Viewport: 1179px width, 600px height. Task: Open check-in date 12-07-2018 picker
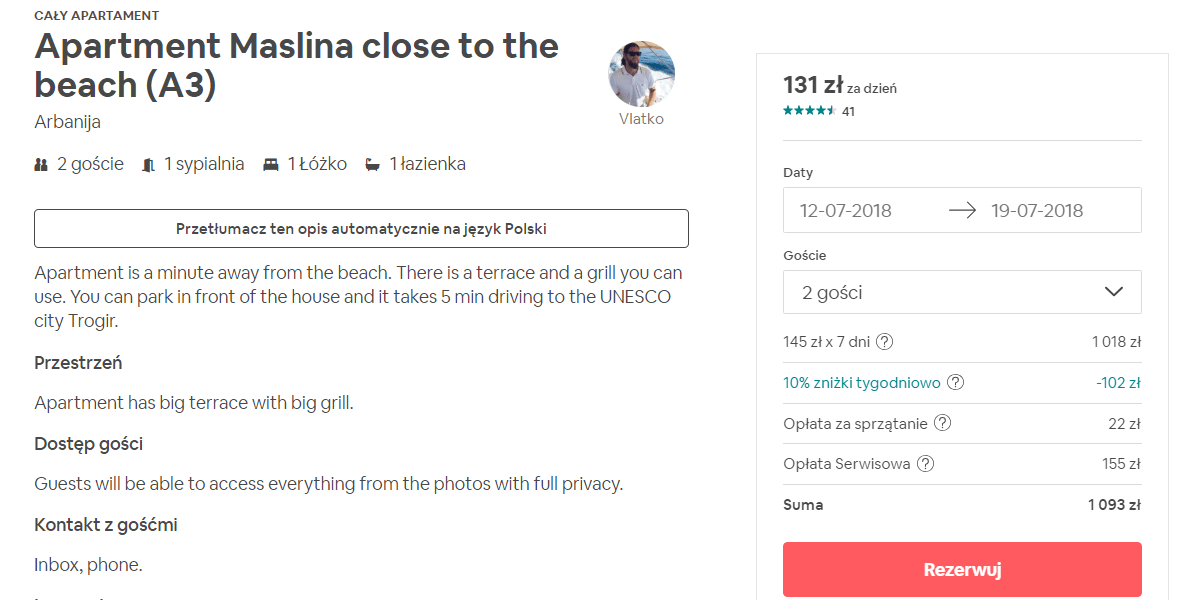coord(846,211)
